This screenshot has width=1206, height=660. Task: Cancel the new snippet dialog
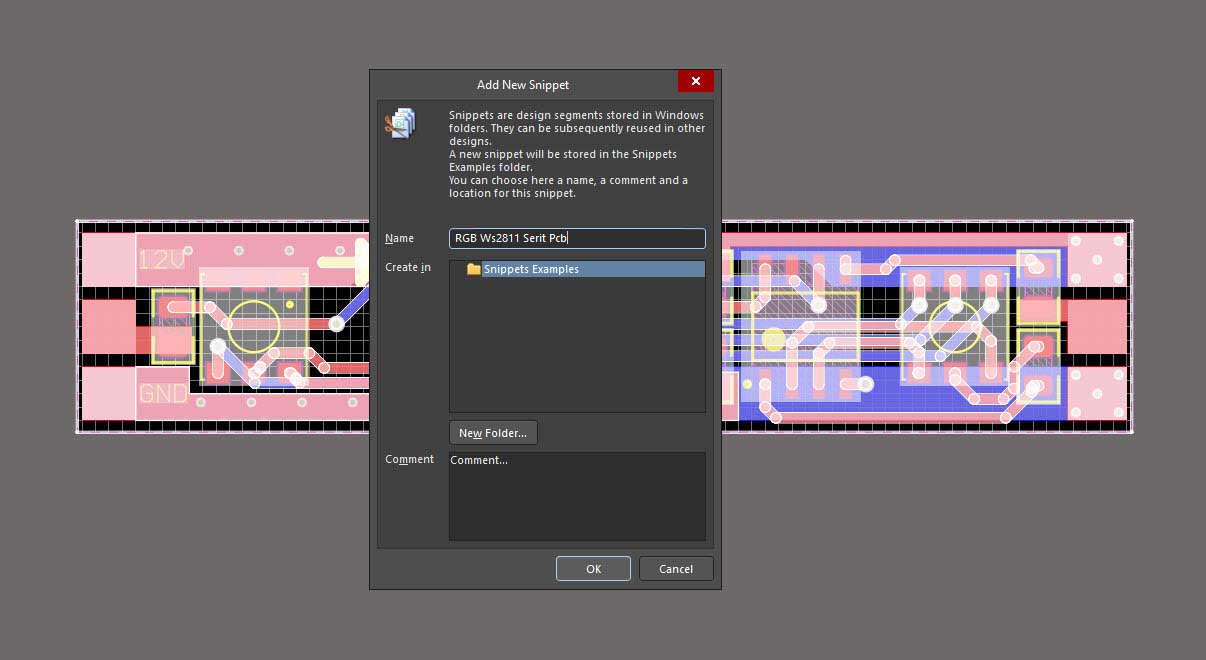[x=676, y=569]
